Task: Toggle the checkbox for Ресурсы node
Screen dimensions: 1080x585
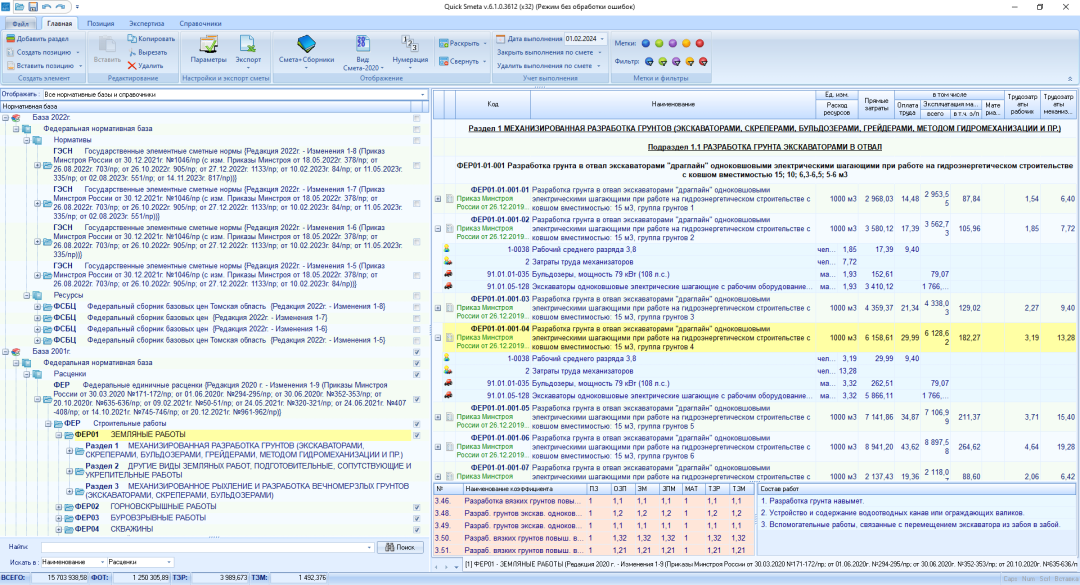Action: click(417, 296)
